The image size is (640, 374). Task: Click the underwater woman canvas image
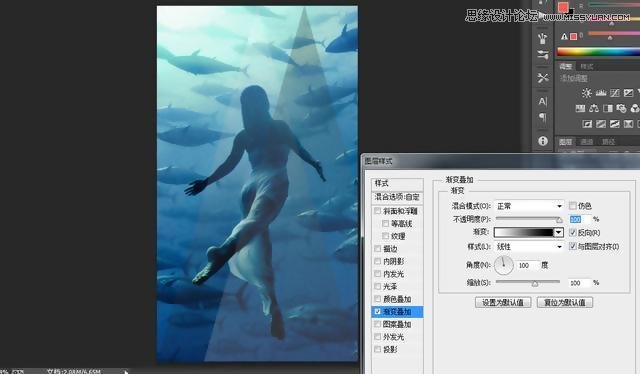click(x=257, y=183)
